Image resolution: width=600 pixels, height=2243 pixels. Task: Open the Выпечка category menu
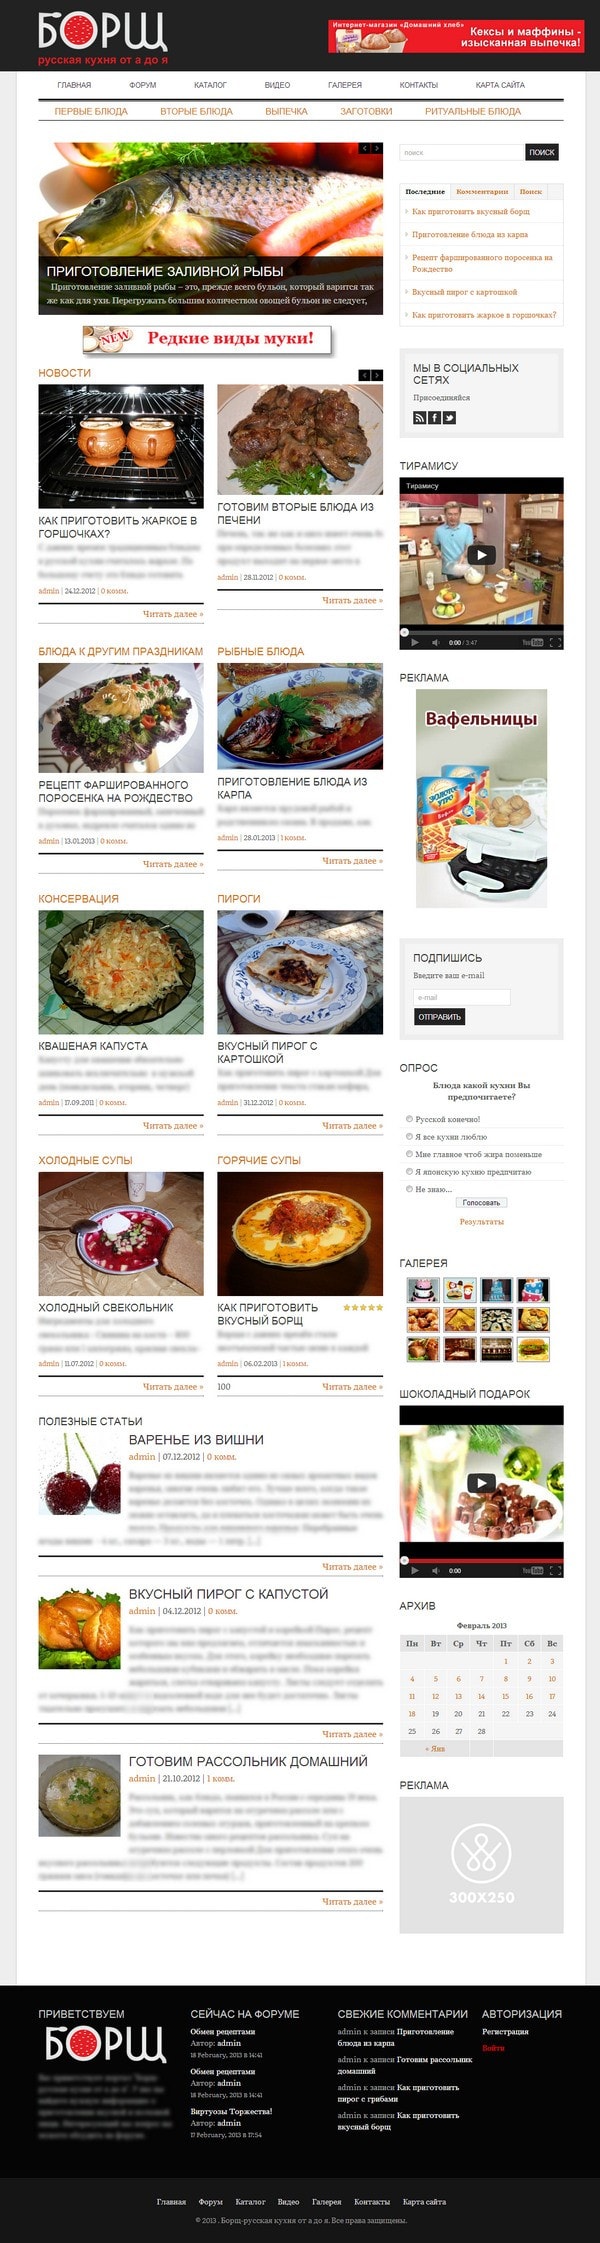click(286, 112)
